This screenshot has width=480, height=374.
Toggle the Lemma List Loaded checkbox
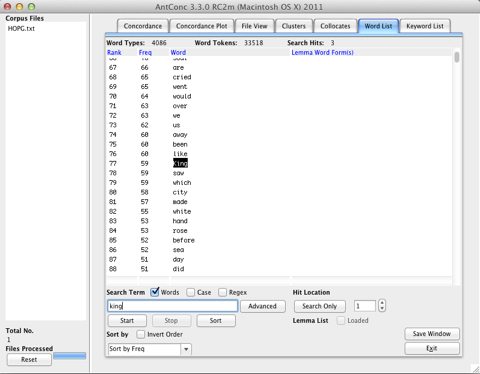[x=341, y=320]
